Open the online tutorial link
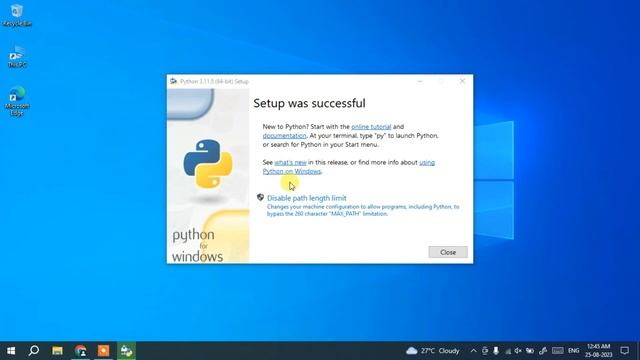This screenshot has height=360, width=640. click(x=371, y=127)
